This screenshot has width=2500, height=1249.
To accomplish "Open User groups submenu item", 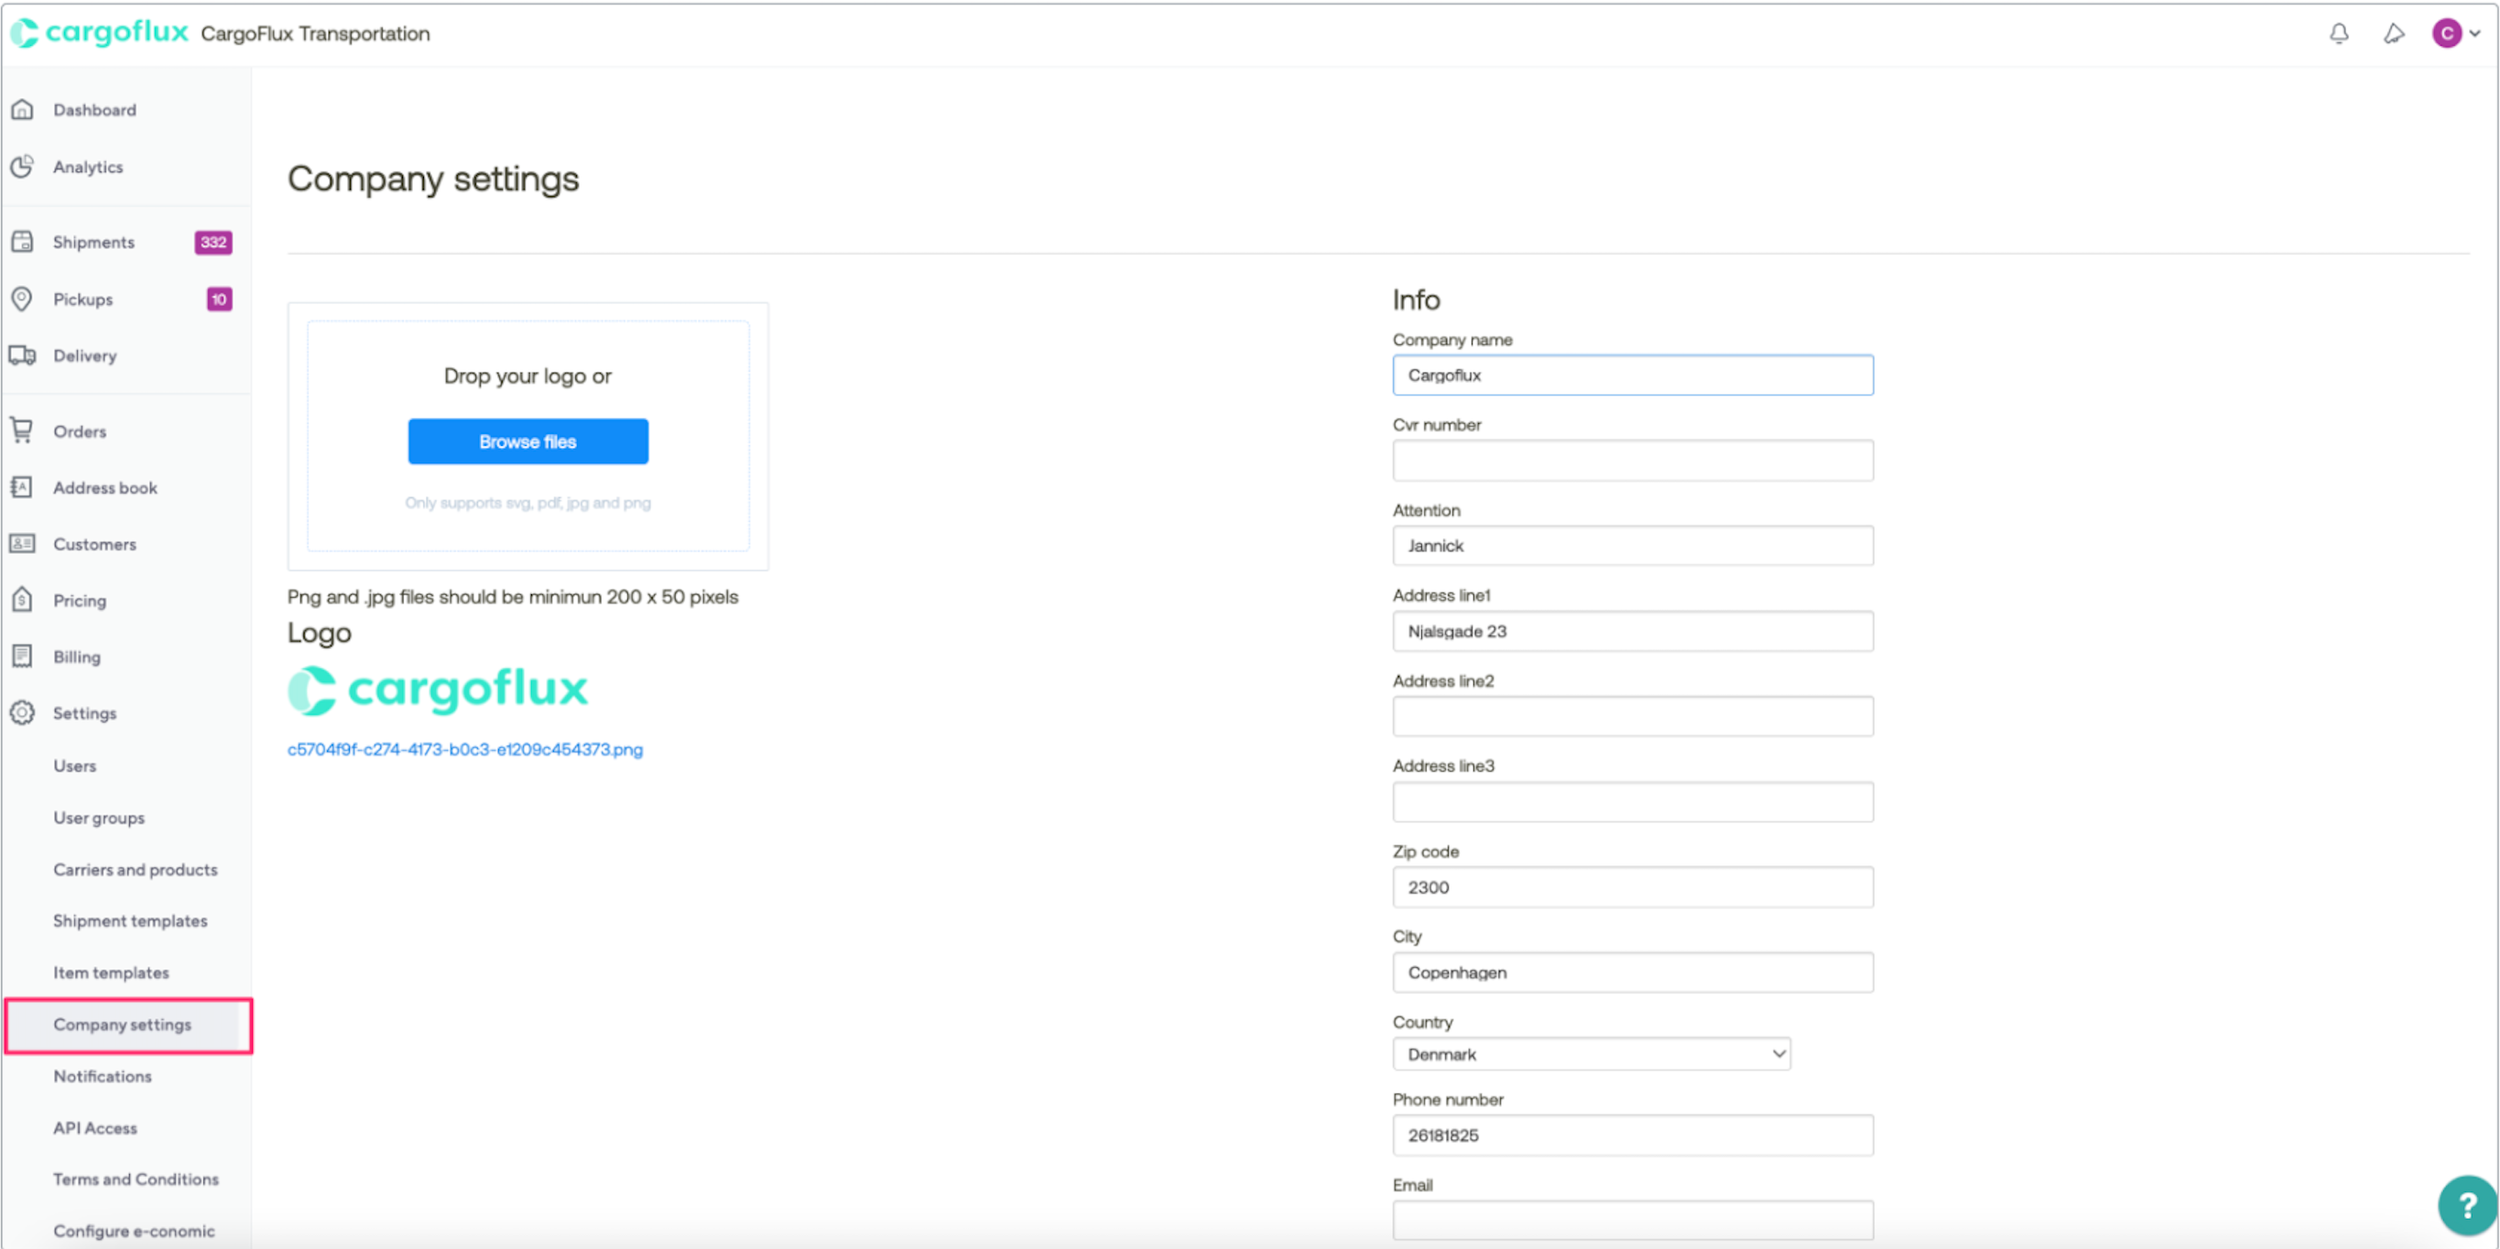I will coord(99,818).
